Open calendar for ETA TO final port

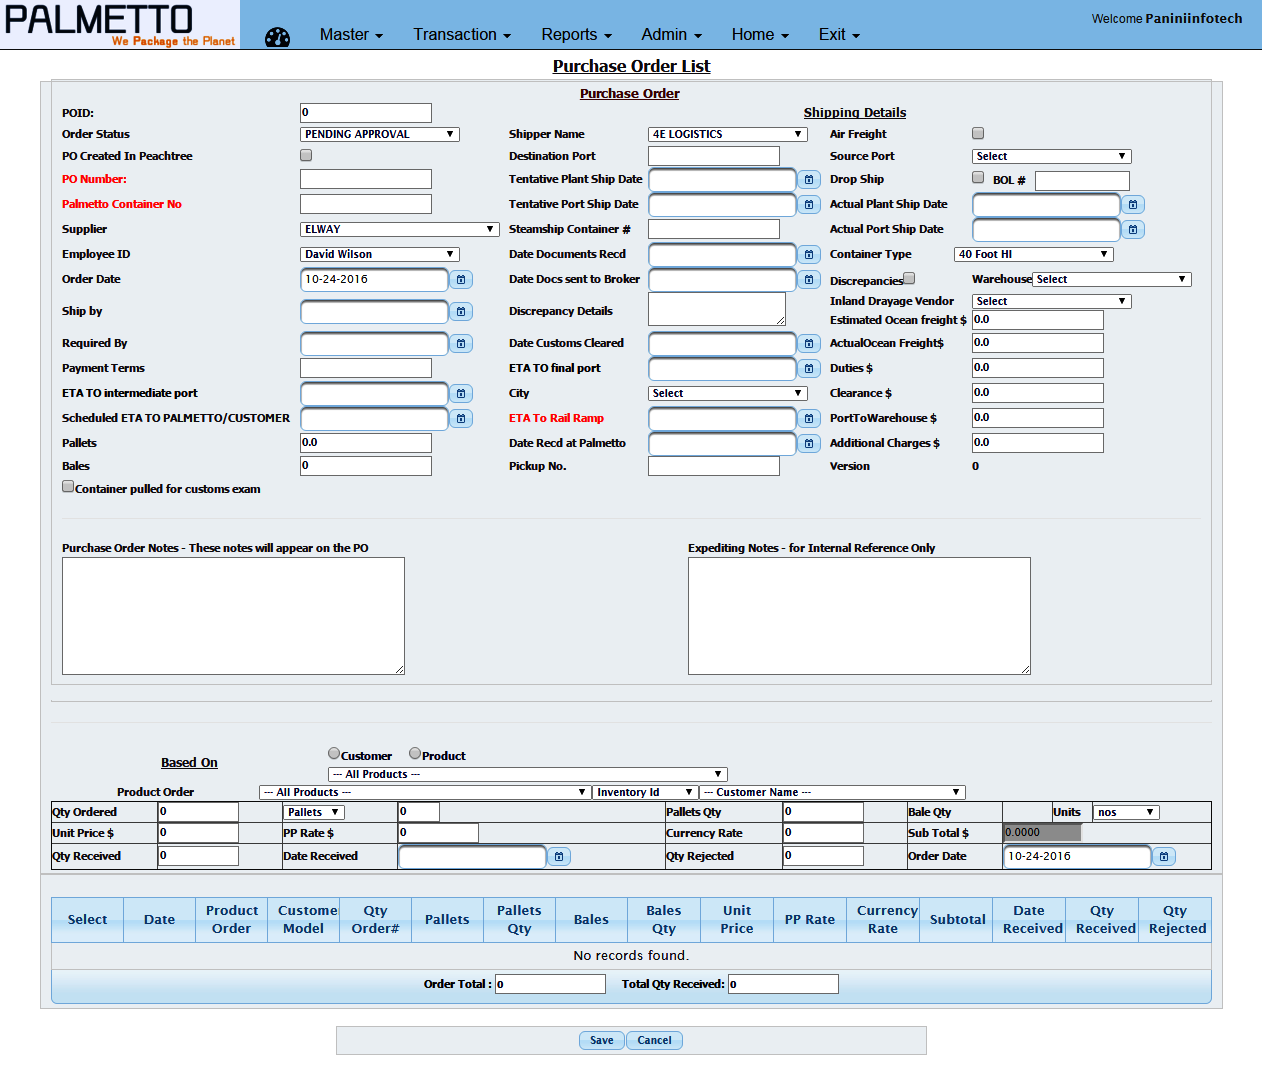(809, 369)
